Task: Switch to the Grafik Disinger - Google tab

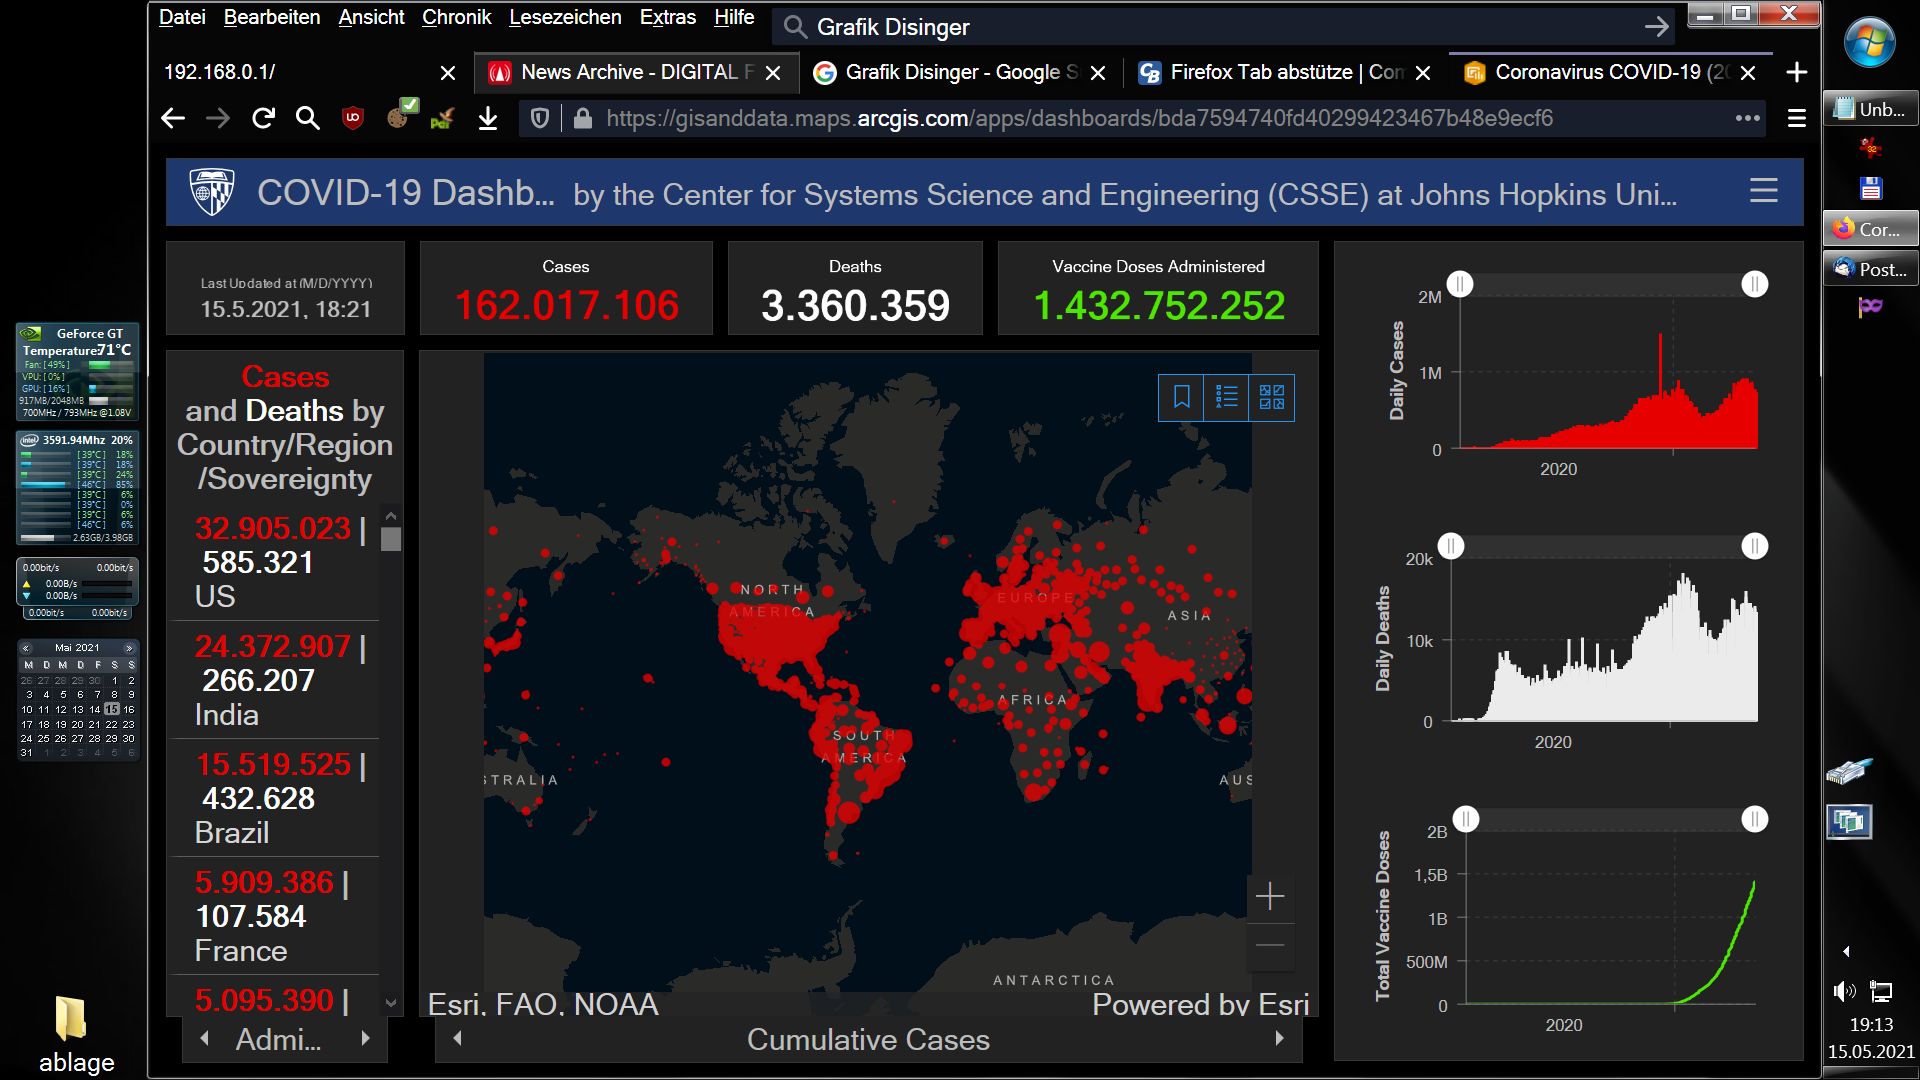Action: pos(961,72)
